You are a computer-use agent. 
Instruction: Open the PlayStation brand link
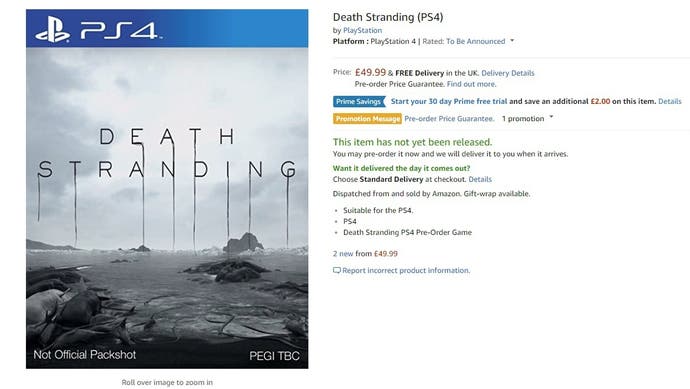362,30
